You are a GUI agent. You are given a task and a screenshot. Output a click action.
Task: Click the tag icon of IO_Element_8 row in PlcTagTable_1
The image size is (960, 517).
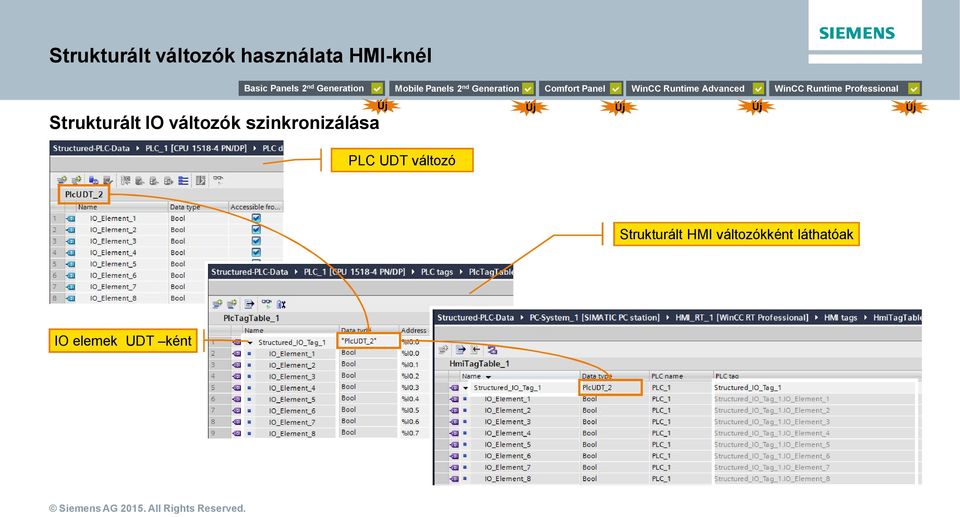tap(236, 434)
